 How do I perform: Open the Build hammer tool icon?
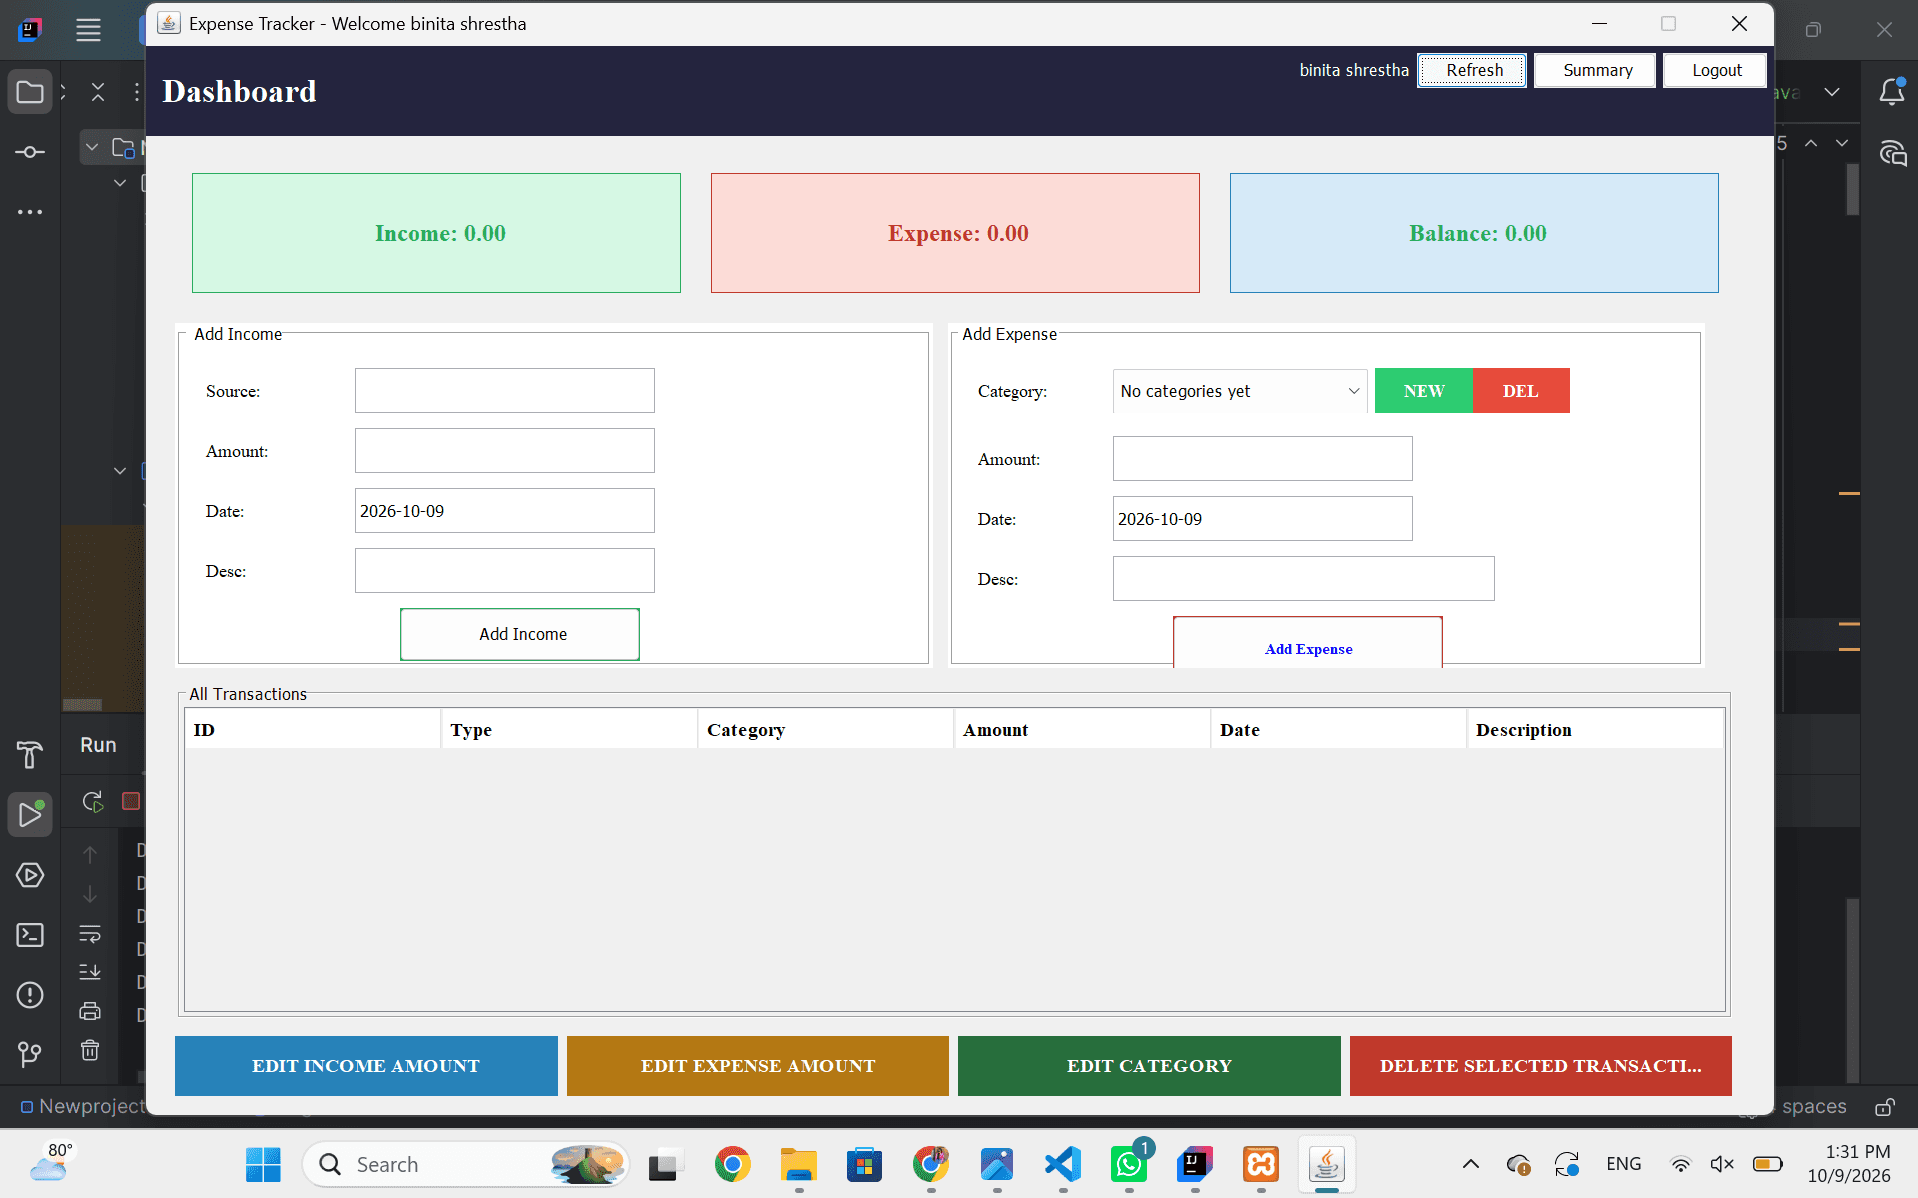[30, 755]
